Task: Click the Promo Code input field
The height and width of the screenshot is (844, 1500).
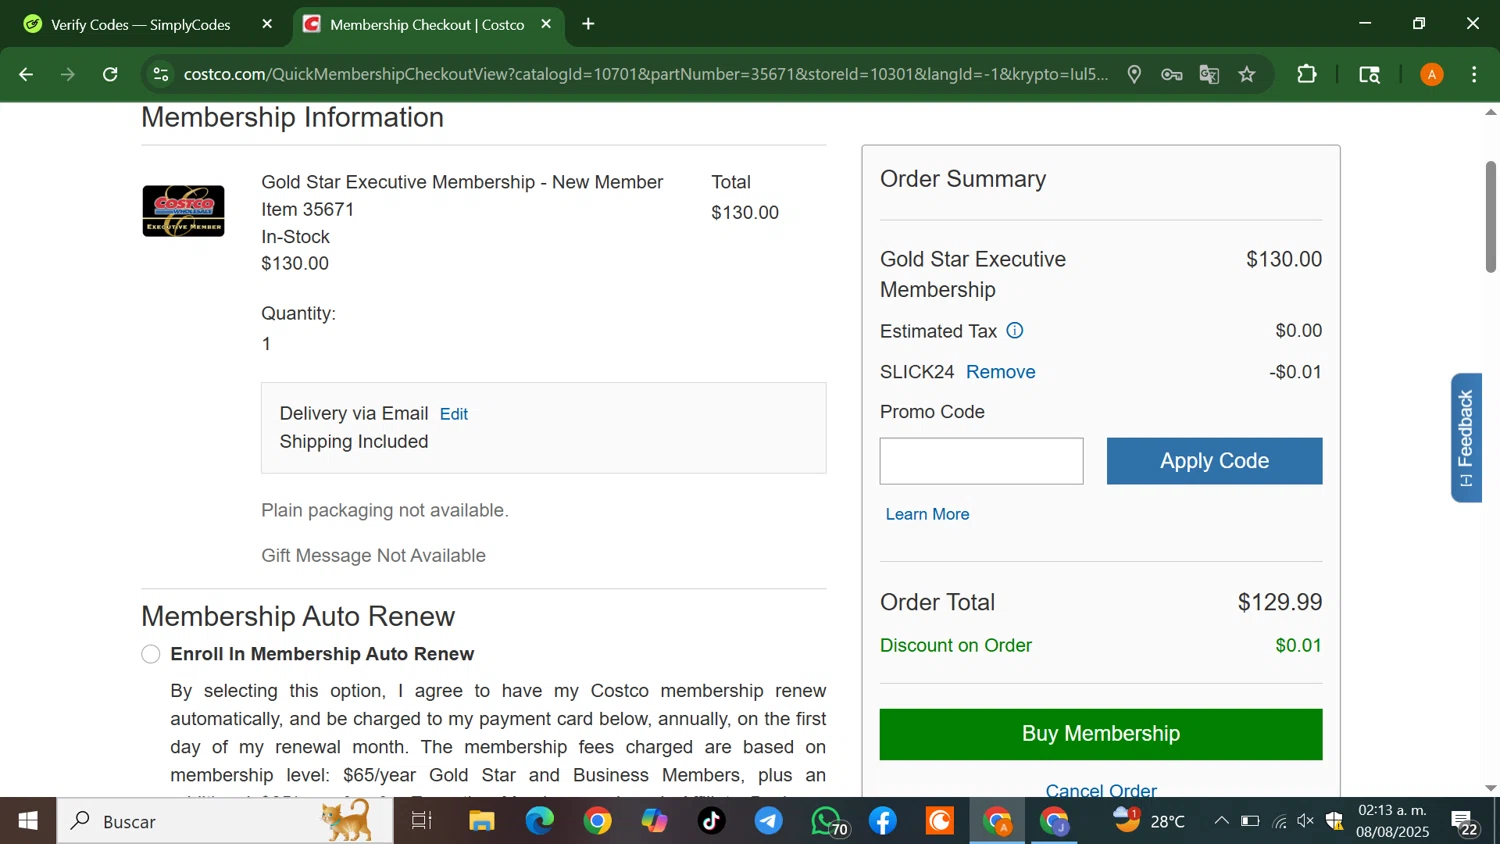Action: 981,461
